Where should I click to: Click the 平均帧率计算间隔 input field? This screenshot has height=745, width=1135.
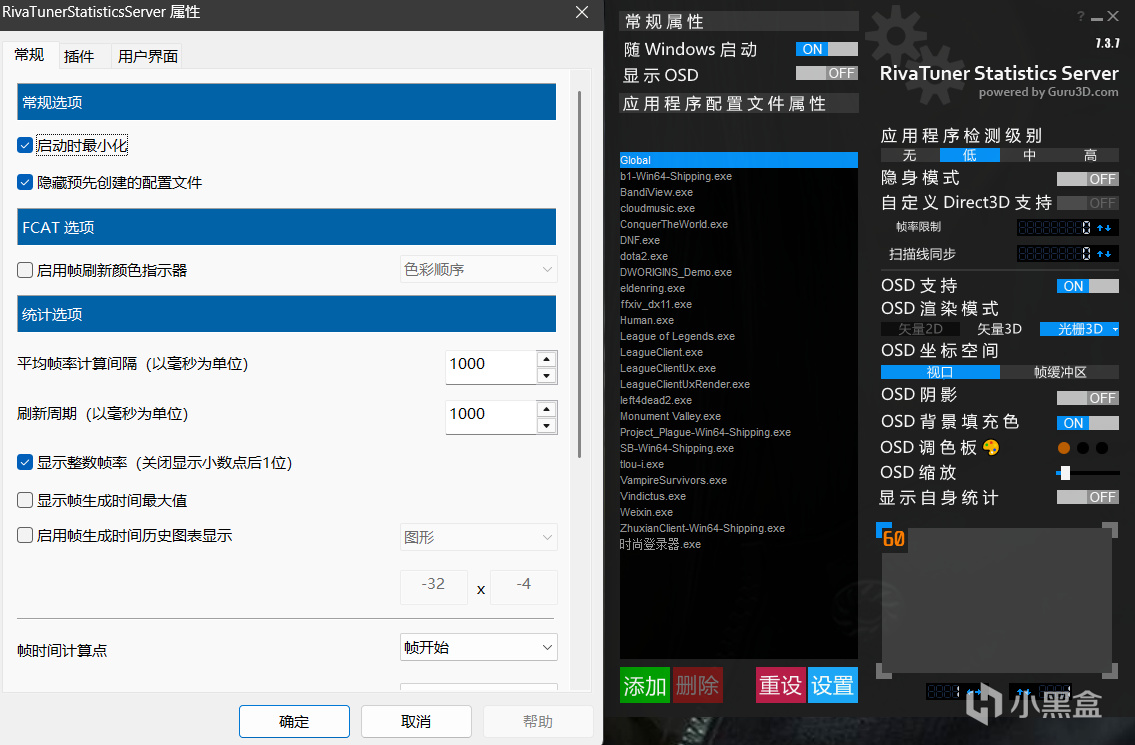491,366
